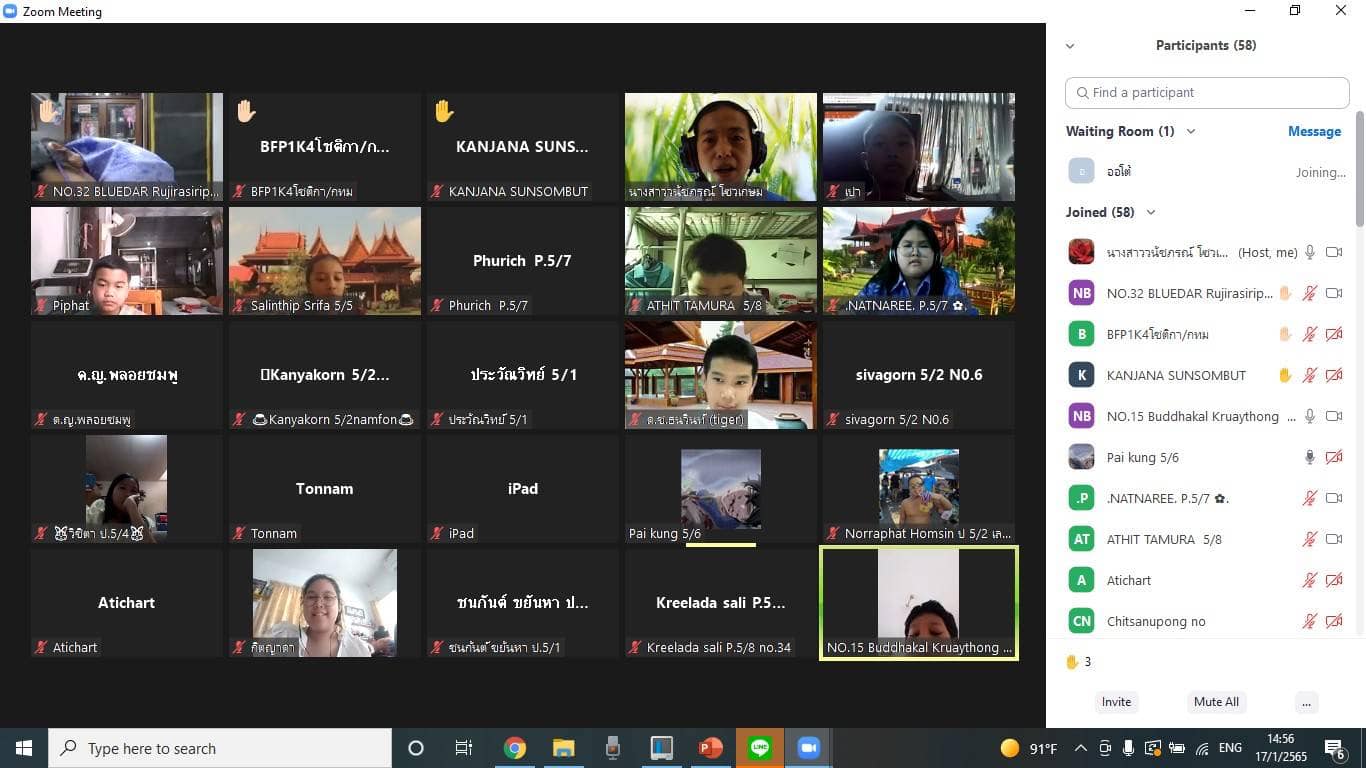Toggle the host's microphone icon in participants list
The width and height of the screenshot is (1366, 768).
pyautogui.click(x=1310, y=253)
